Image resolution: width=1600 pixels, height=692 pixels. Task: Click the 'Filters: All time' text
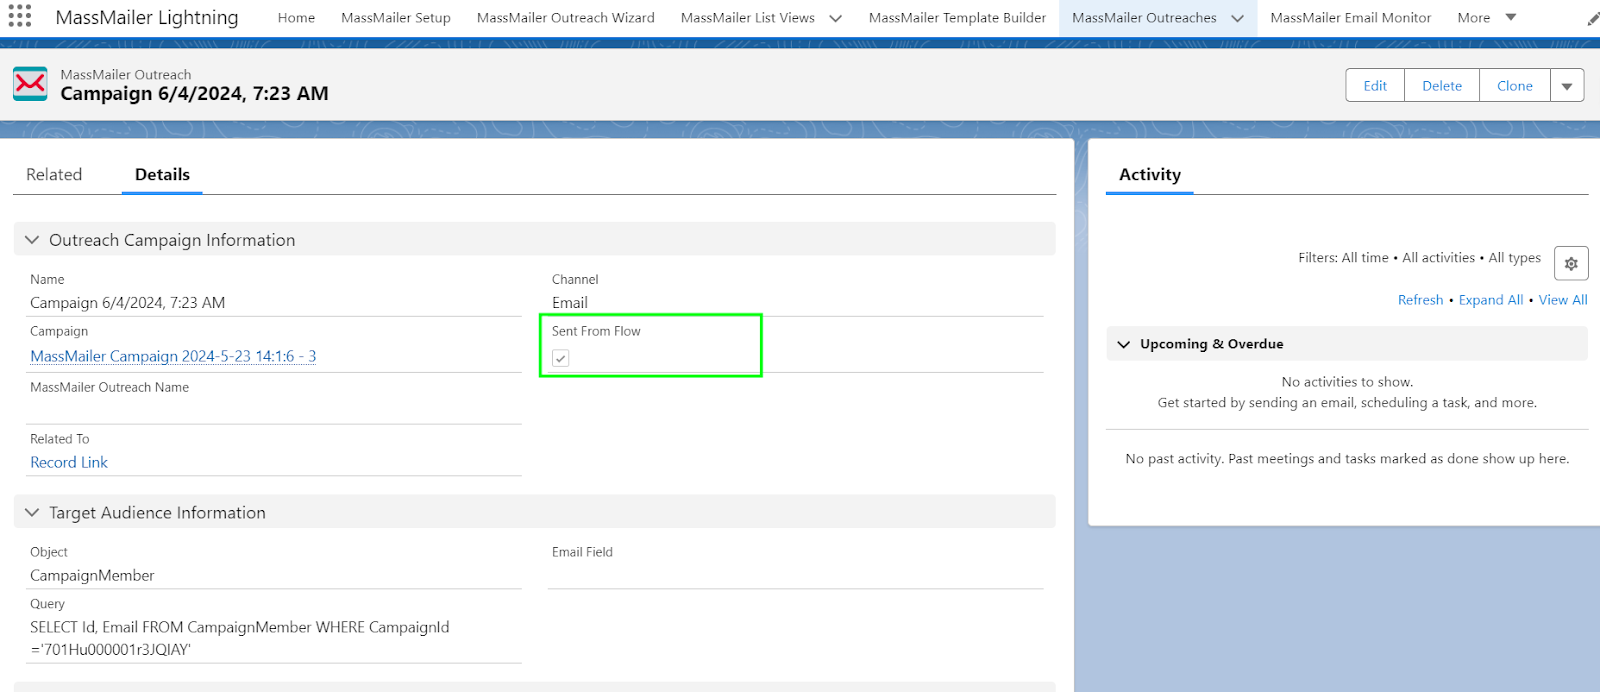coord(1343,258)
